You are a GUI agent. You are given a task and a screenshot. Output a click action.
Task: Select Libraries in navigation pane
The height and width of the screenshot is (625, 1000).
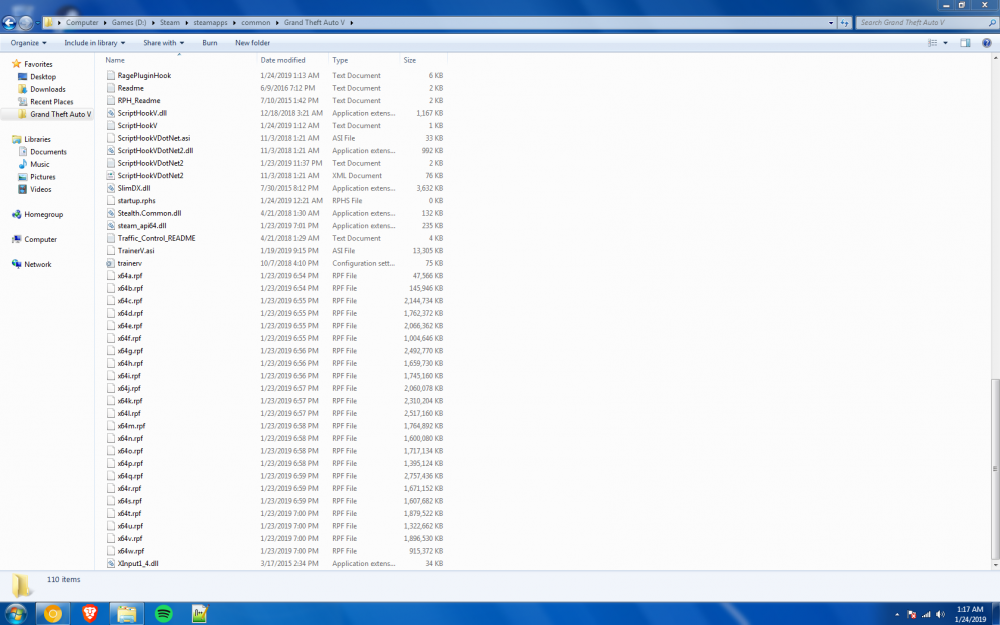pyautogui.click(x=37, y=139)
